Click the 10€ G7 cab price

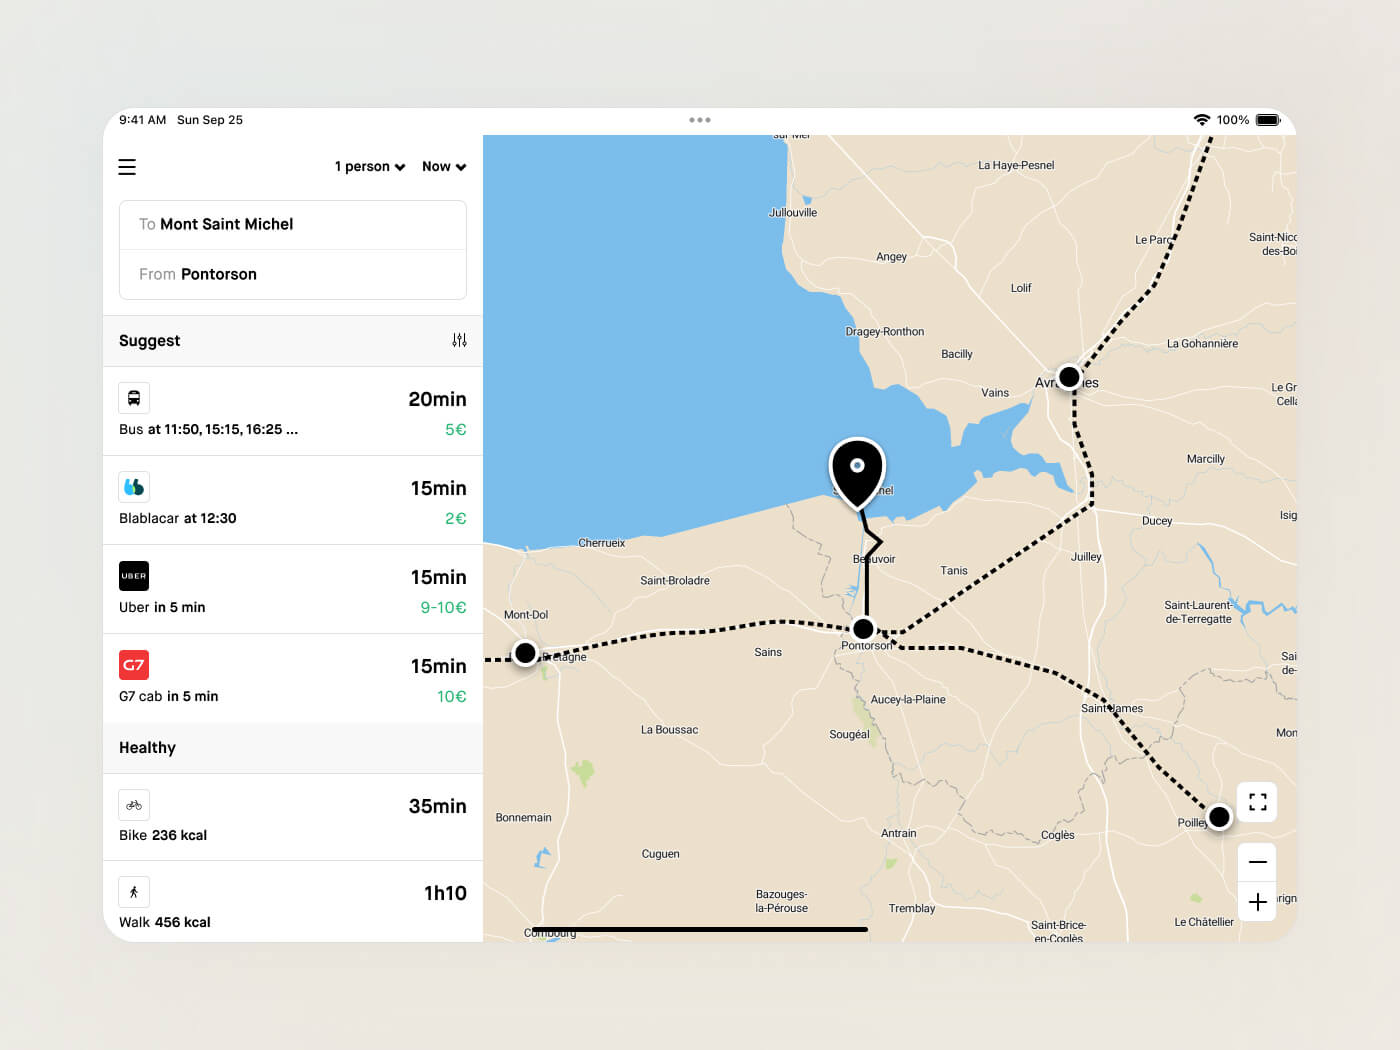pos(452,697)
